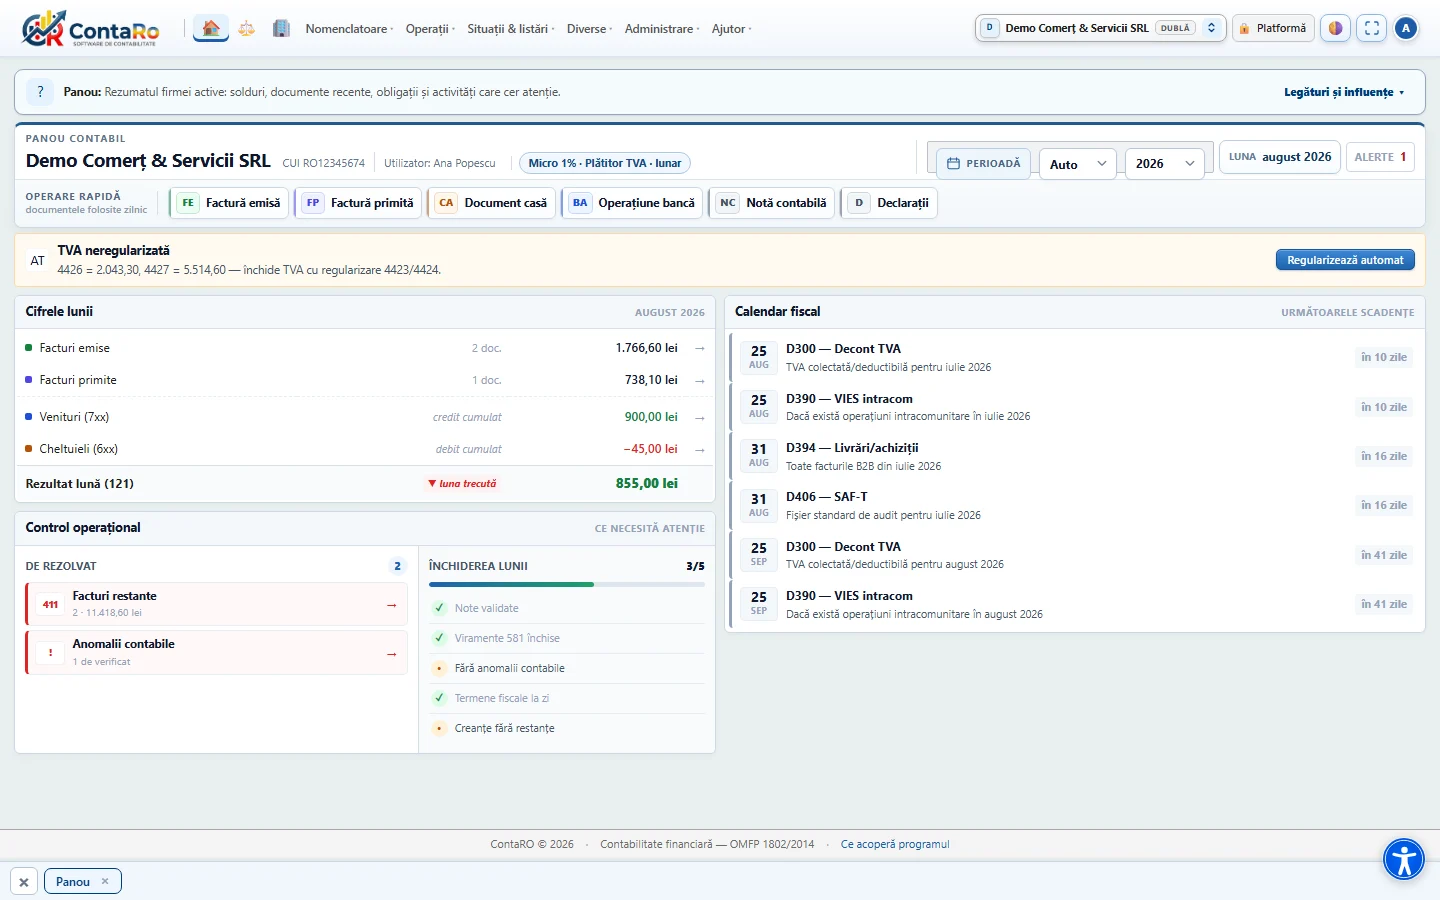This screenshot has height=900, width=1440.
Task: Expand the Ajutor menu
Action: coord(732,29)
